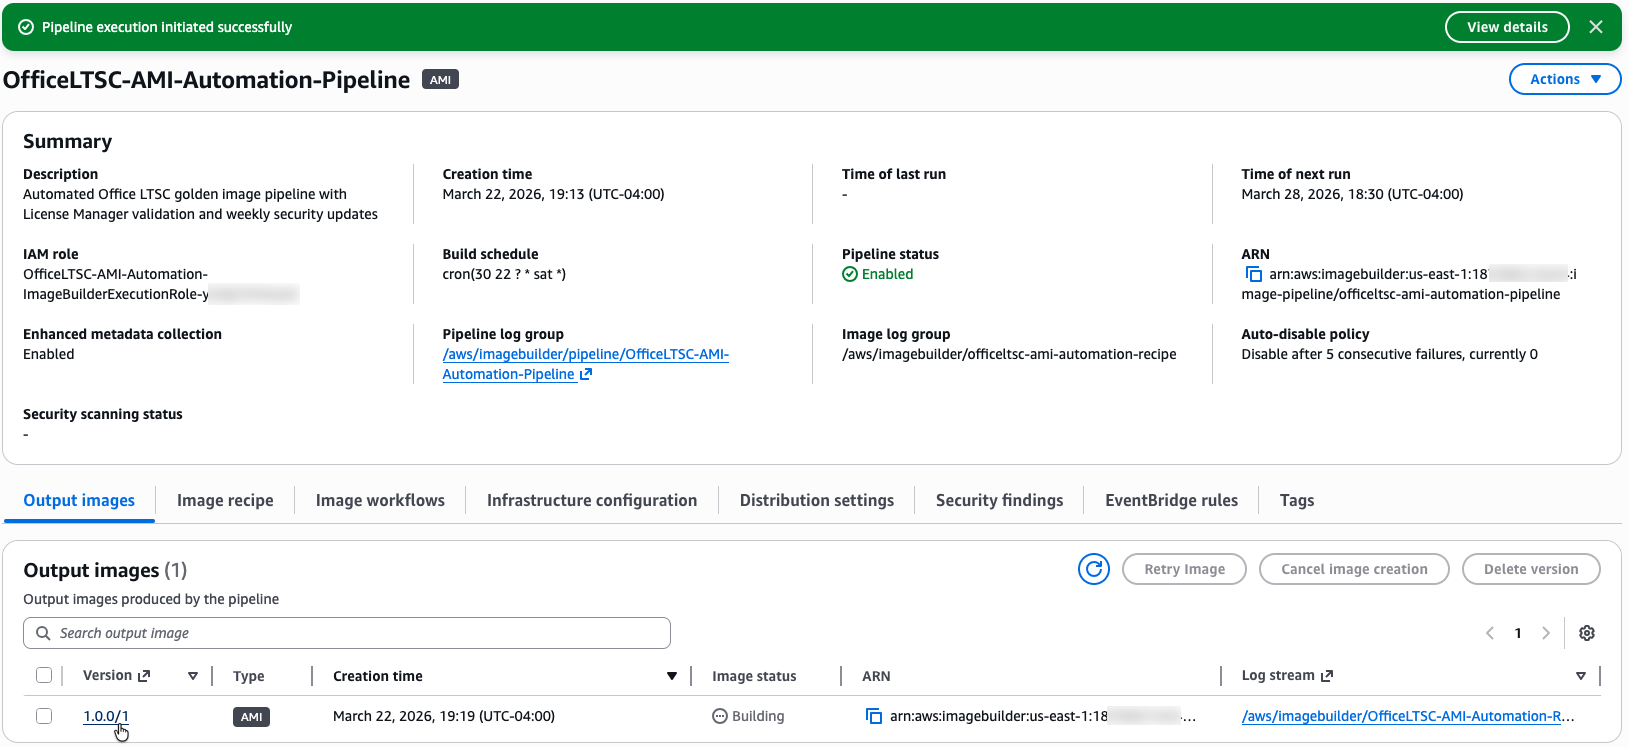Open the Infrastructure configuration tab
The image size is (1629, 747).
(592, 500)
